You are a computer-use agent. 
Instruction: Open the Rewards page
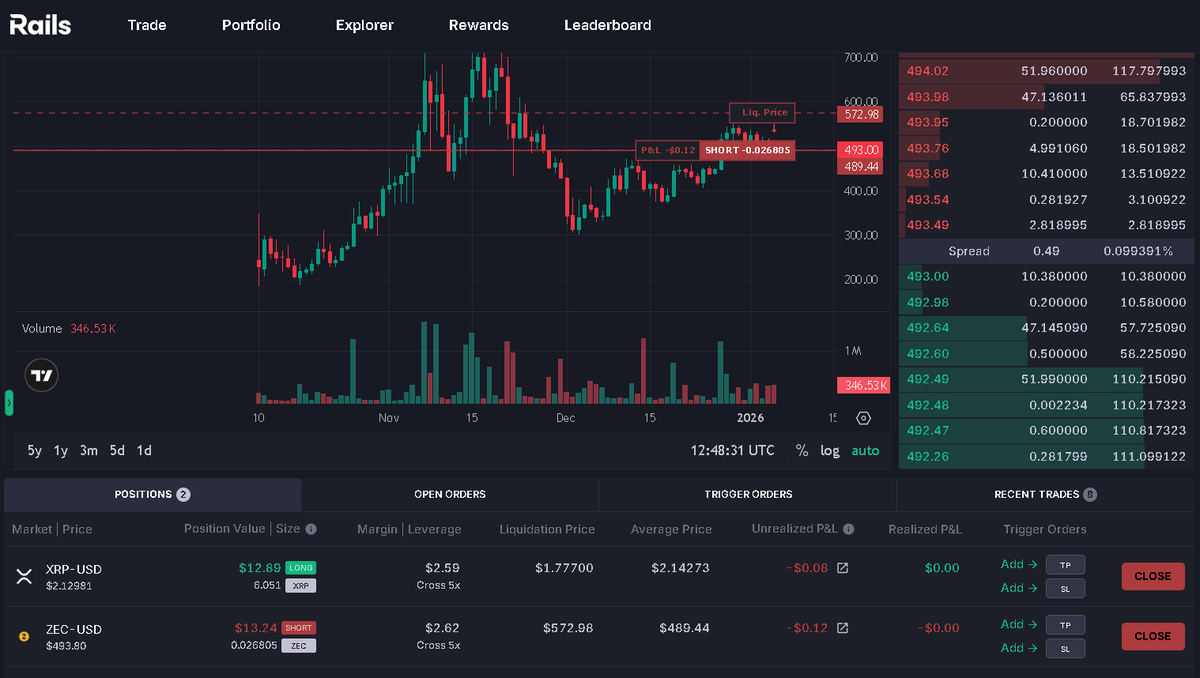[479, 25]
